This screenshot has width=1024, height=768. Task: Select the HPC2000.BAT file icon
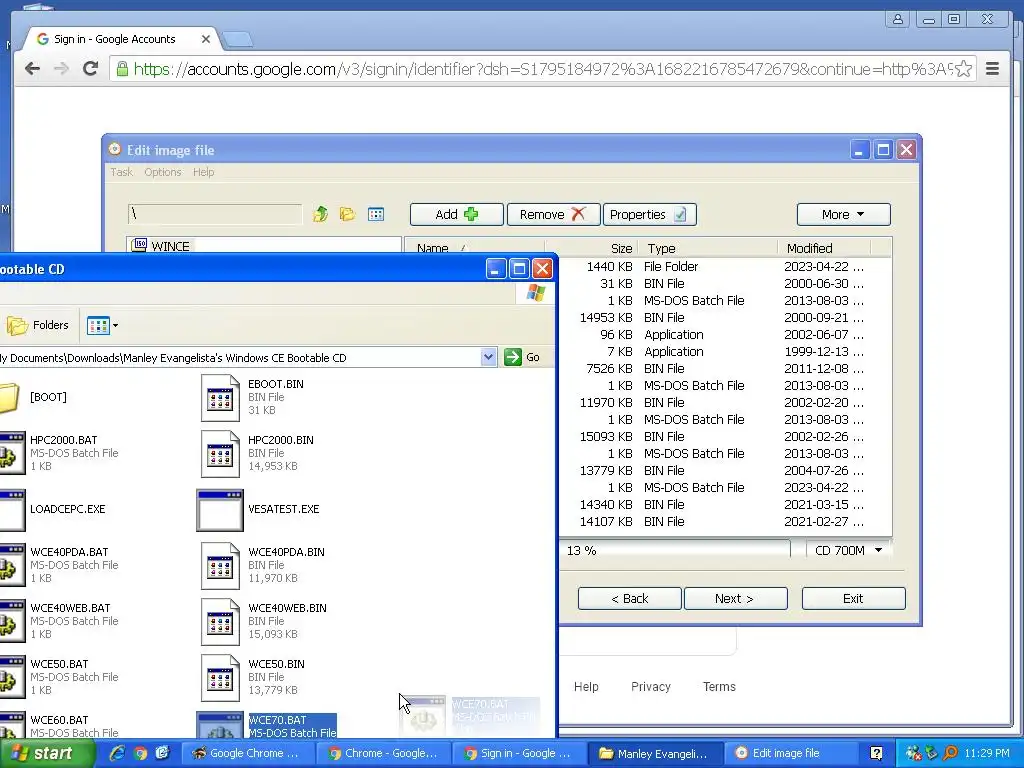[x=13, y=453]
